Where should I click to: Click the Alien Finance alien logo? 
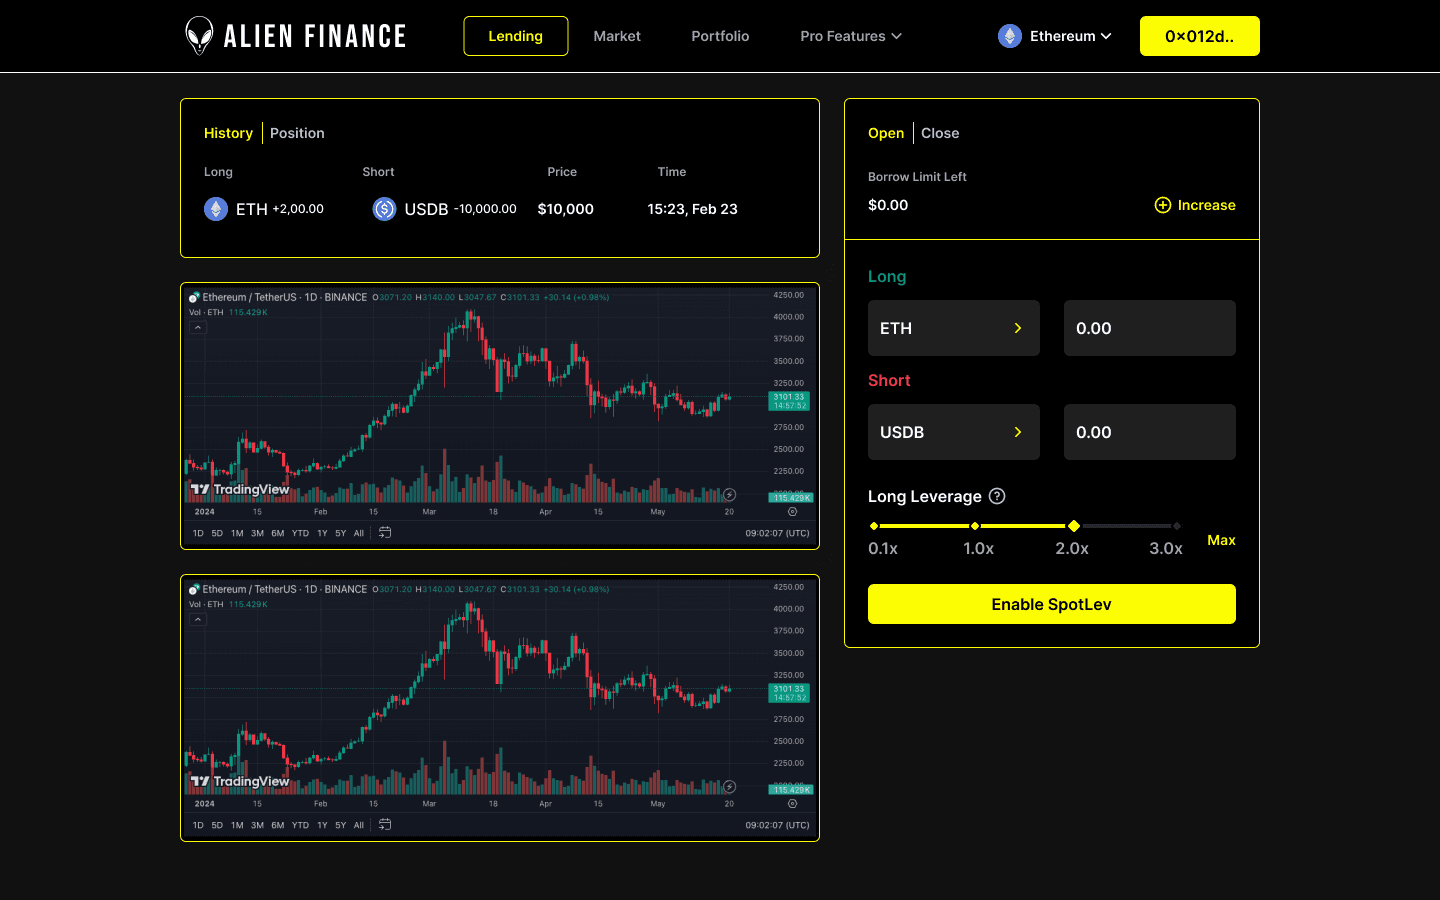pyautogui.click(x=199, y=35)
